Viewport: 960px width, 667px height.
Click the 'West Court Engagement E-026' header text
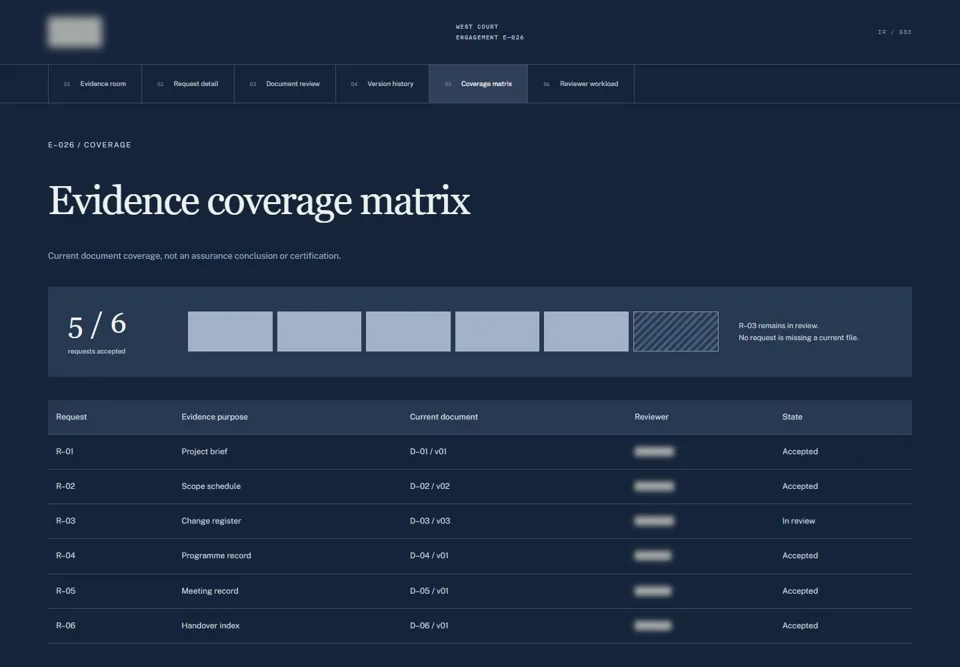click(490, 32)
